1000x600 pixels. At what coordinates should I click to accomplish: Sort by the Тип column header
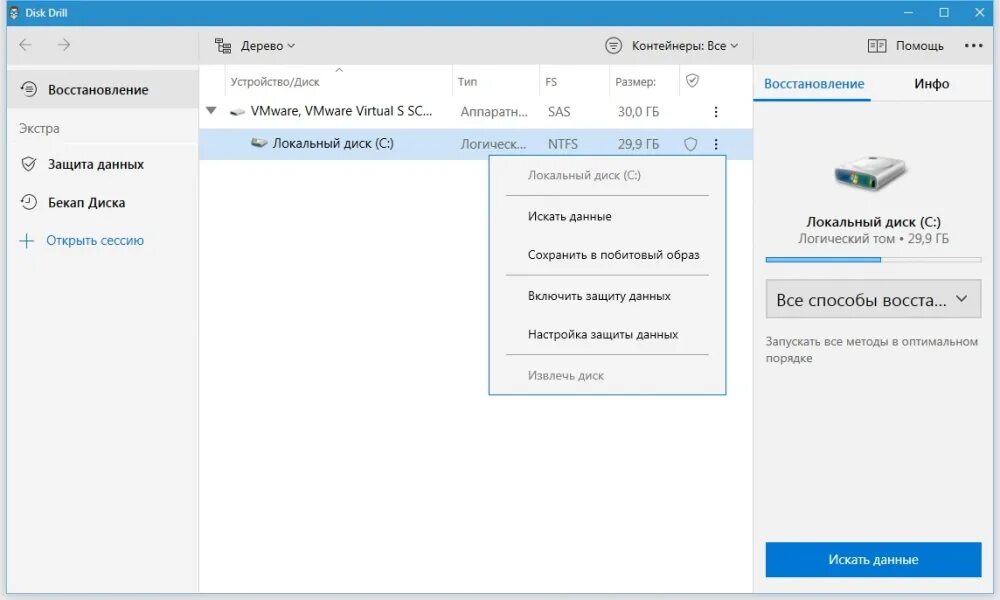(467, 82)
